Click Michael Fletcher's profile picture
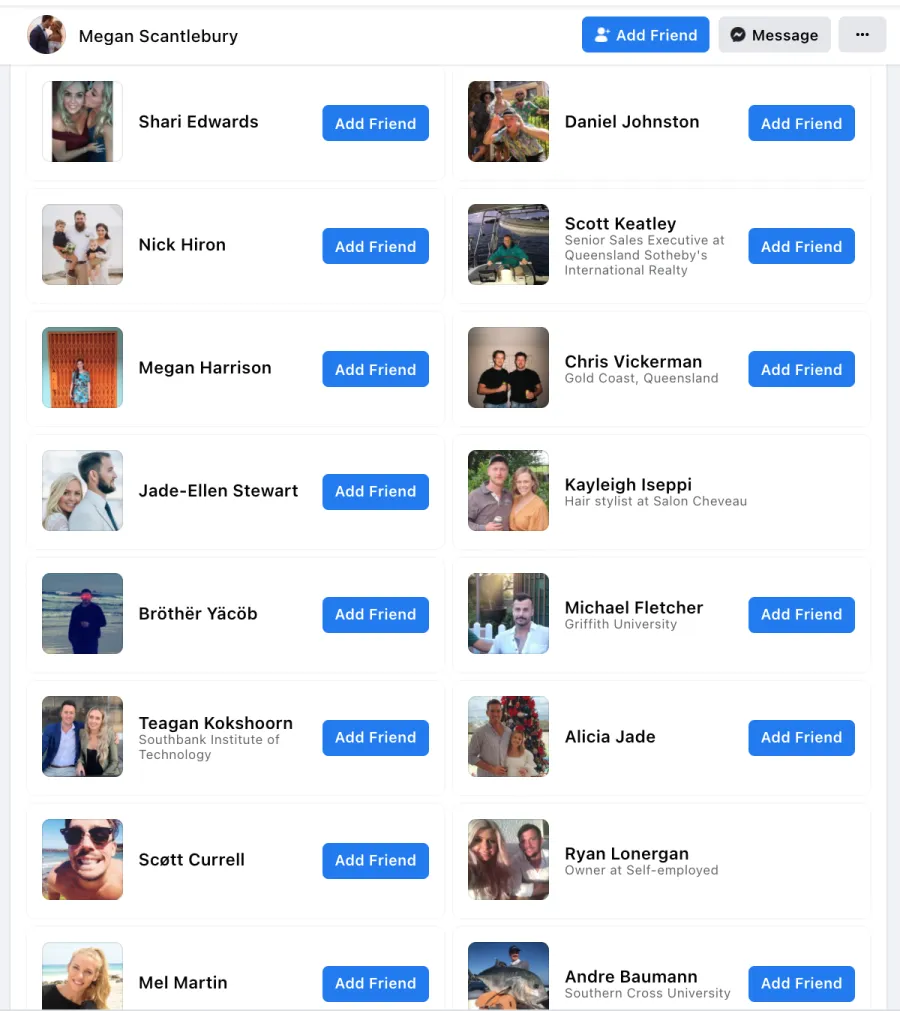 [x=508, y=613]
